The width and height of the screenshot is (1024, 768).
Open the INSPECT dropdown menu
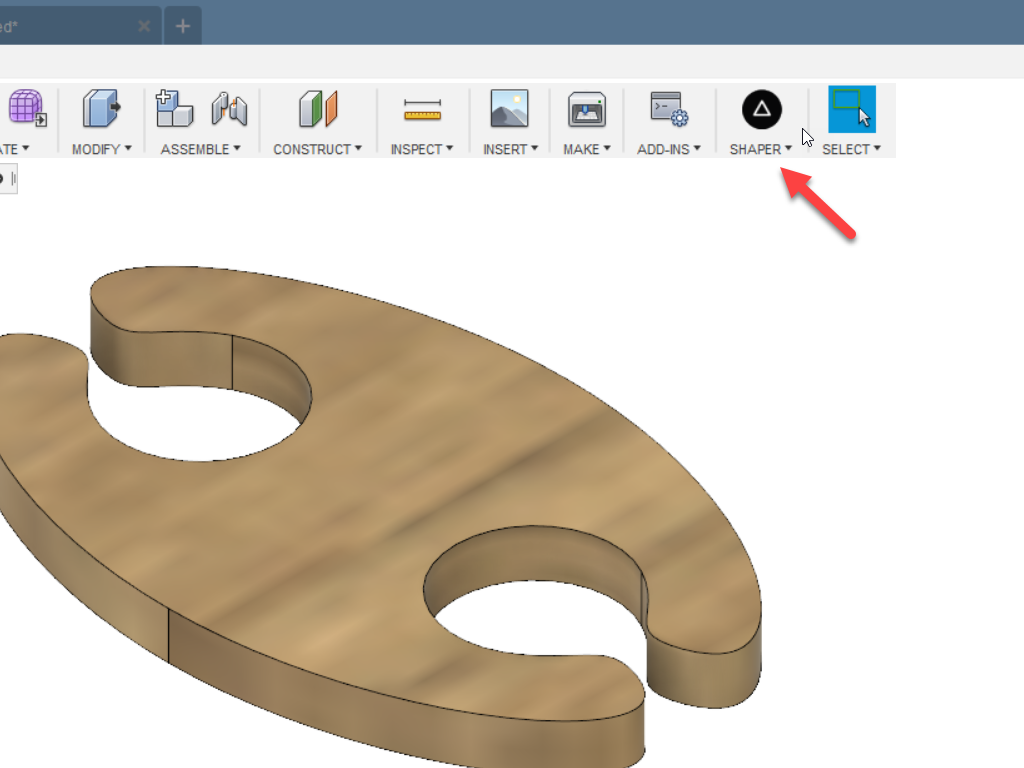tap(422, 149)
